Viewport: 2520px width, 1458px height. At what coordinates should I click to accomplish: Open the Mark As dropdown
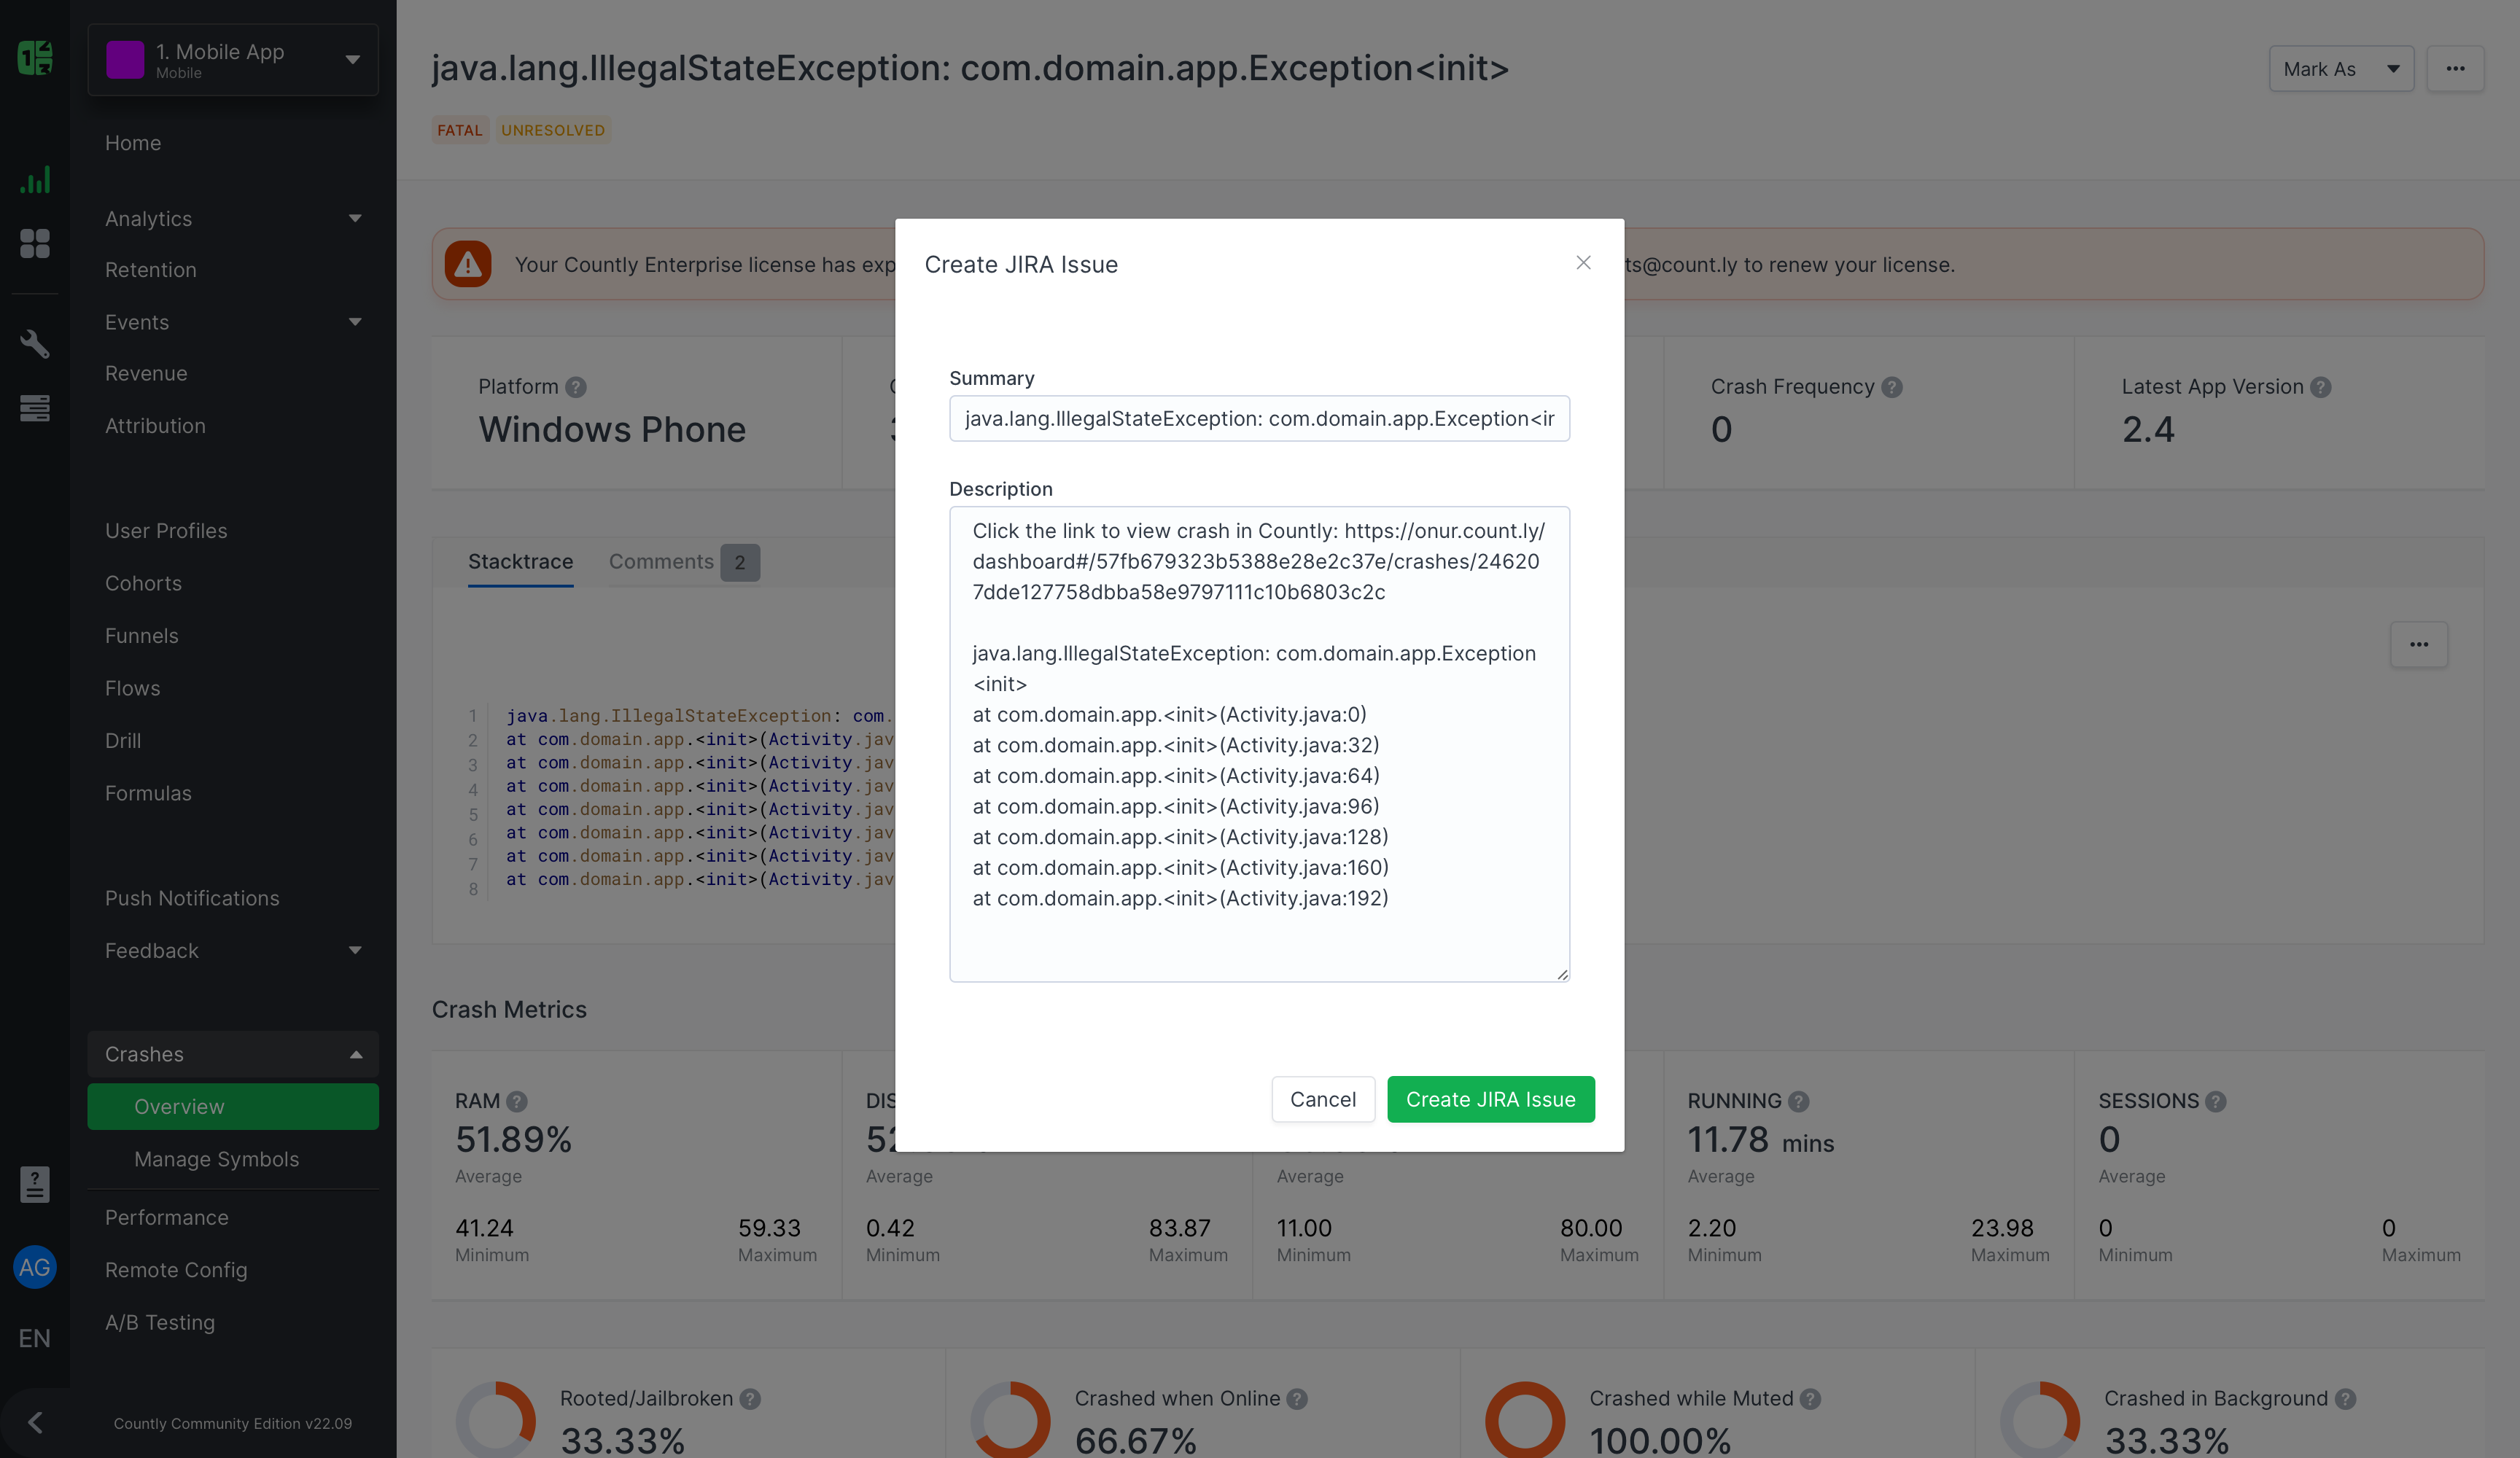click(2341, 68)
